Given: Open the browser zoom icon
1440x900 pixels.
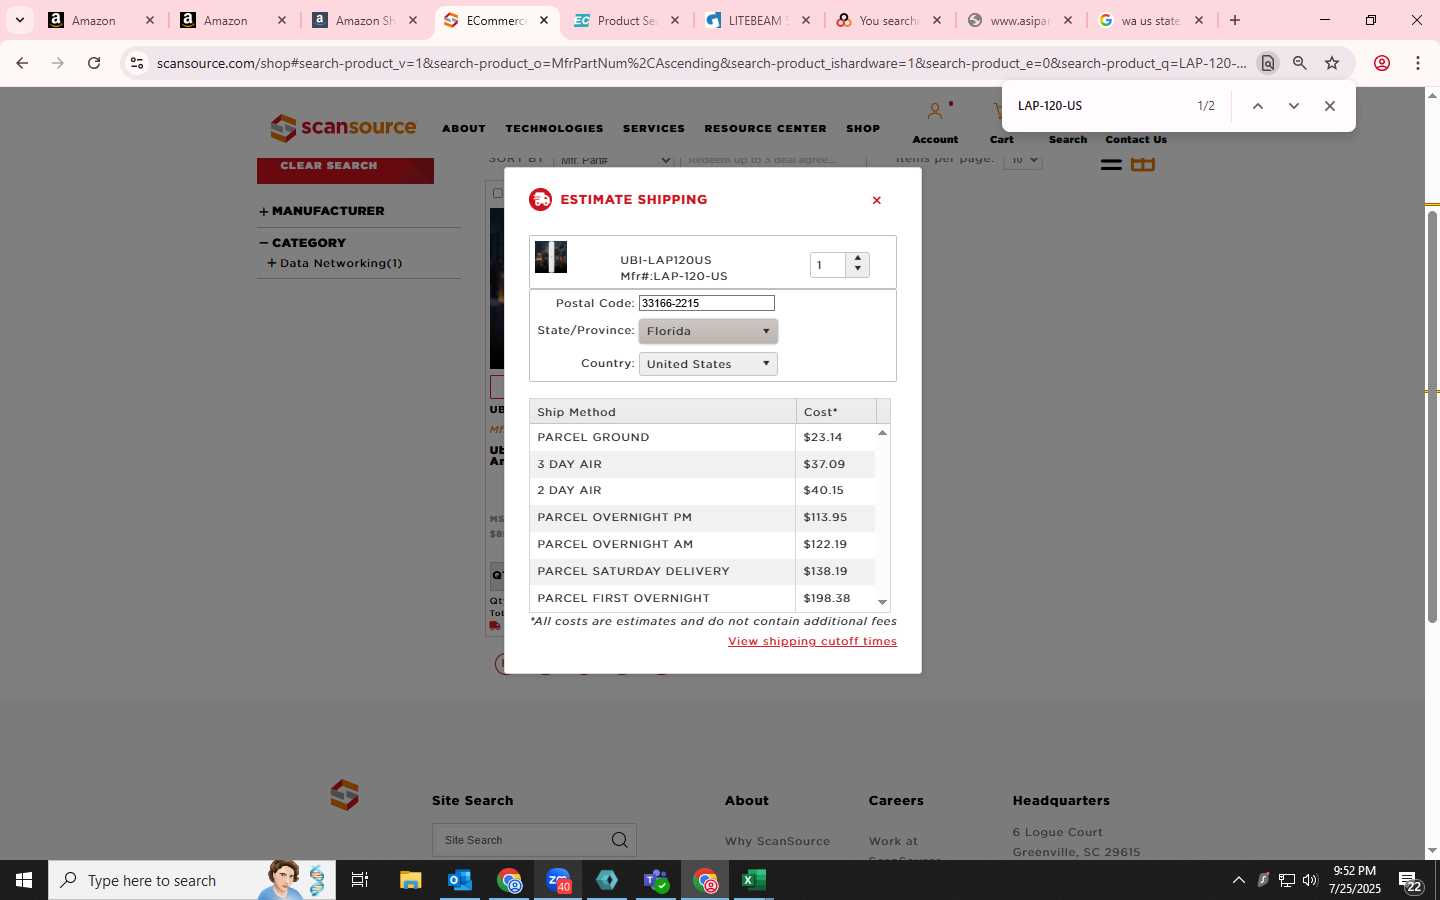Looking at the screenshot, I should (1300, 63).
